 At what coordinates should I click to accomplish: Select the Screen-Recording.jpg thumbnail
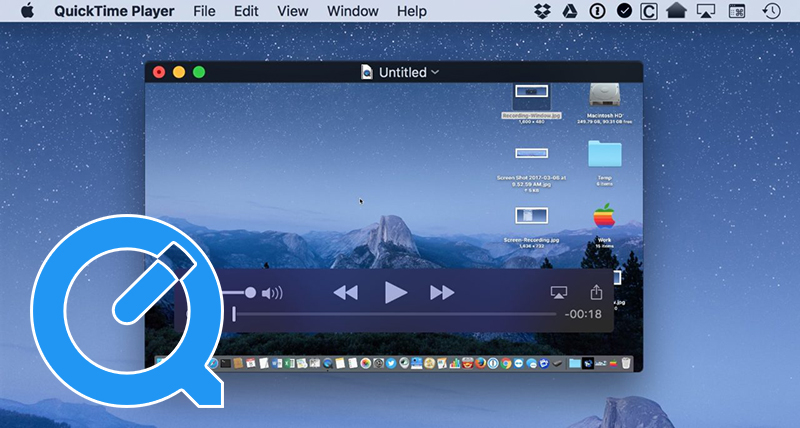click(531, 216)
